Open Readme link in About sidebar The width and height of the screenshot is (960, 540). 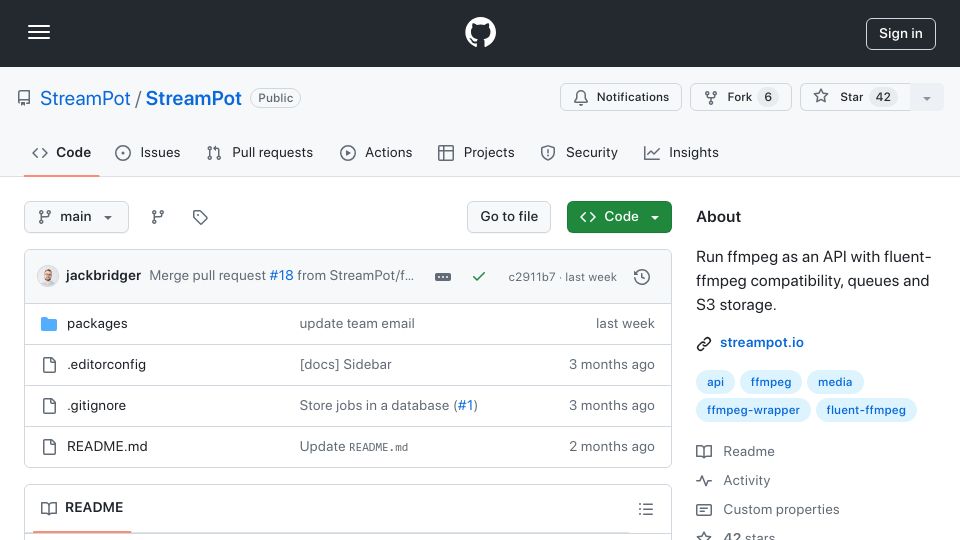coord(735,452)
